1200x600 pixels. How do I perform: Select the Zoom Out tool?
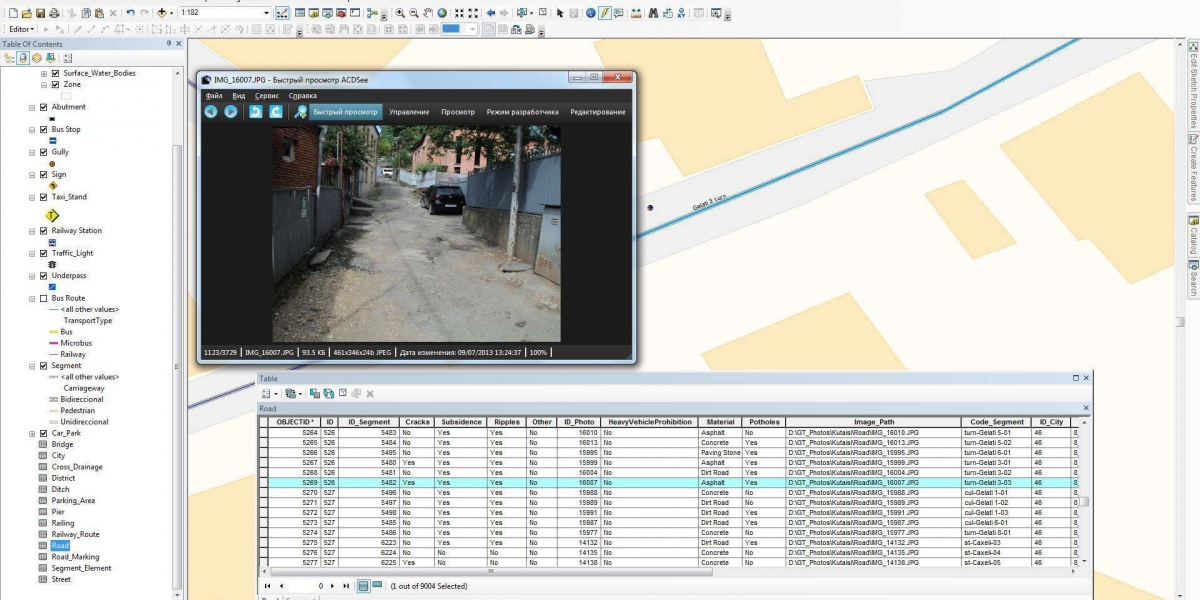point(413,13)
